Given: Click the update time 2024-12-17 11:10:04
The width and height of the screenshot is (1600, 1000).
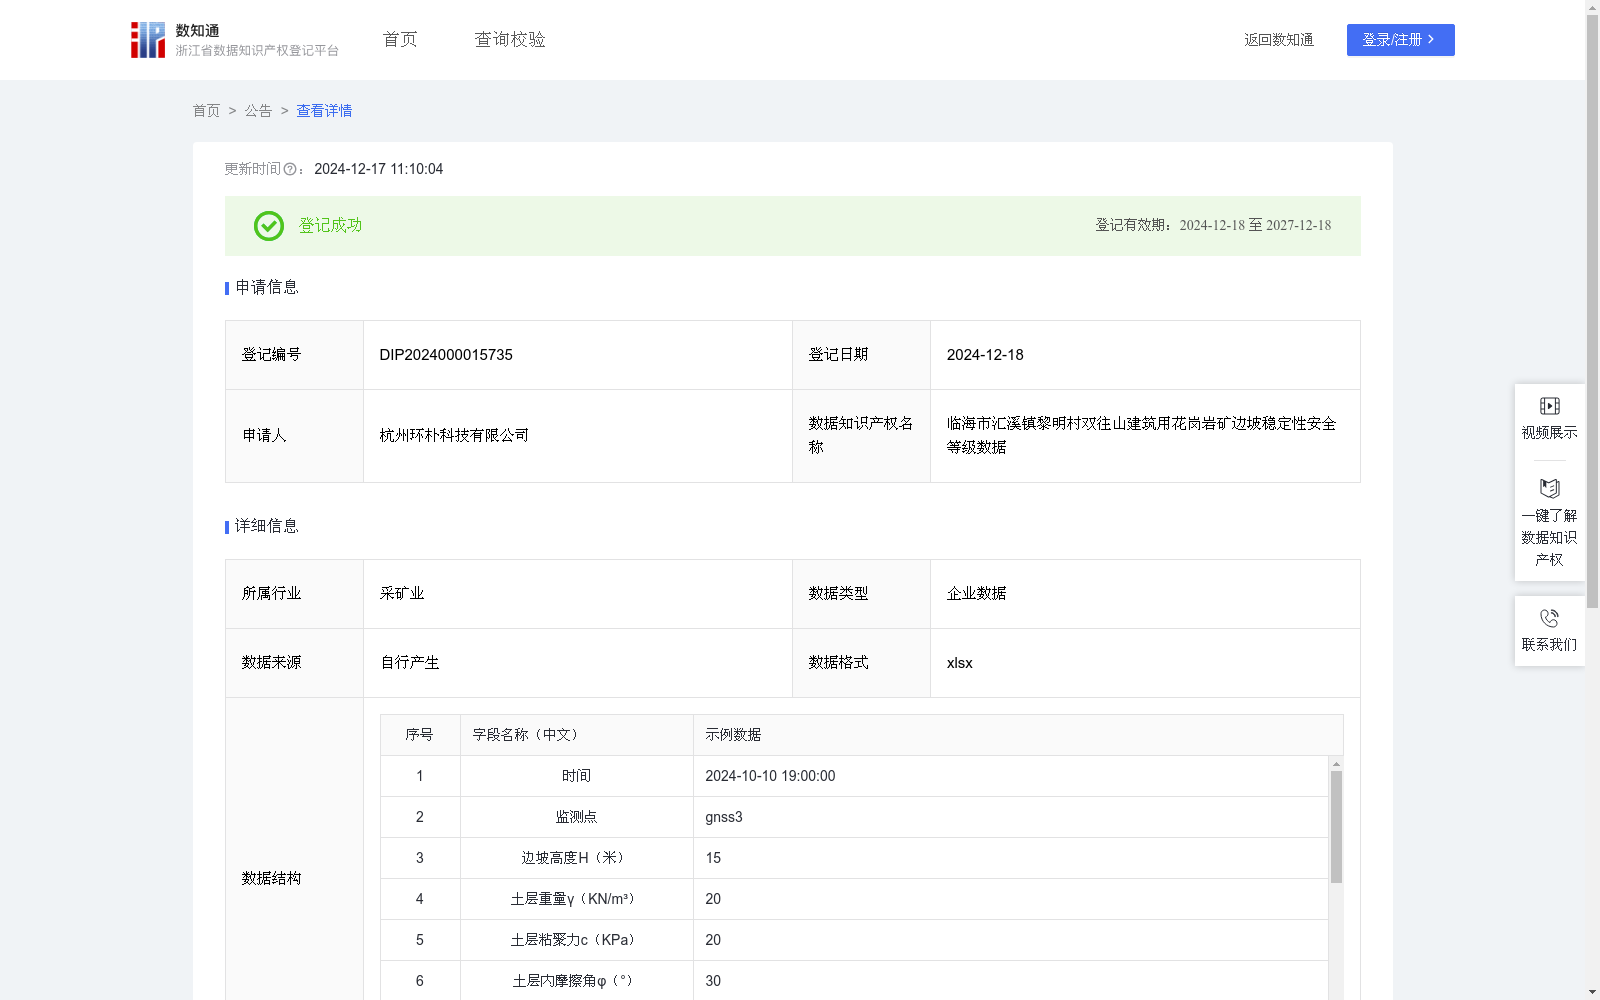Looking at the screenshot, I should (x=379, y=170).
